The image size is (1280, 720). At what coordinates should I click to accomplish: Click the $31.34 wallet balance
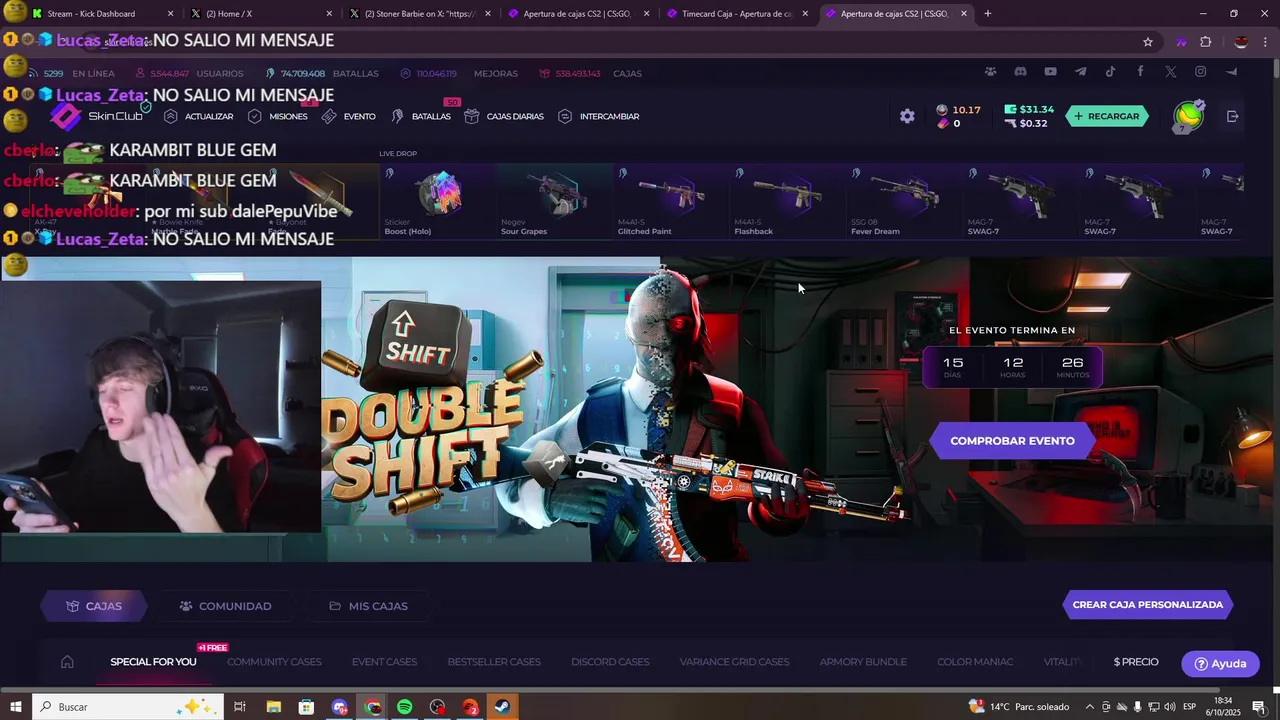[x=1028, y=110]
